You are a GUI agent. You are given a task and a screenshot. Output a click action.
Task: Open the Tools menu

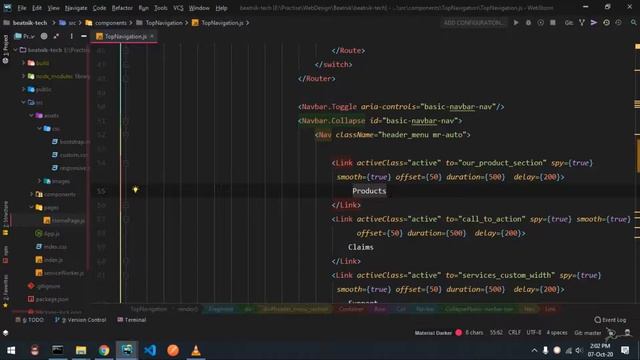[x=161, y=8]
